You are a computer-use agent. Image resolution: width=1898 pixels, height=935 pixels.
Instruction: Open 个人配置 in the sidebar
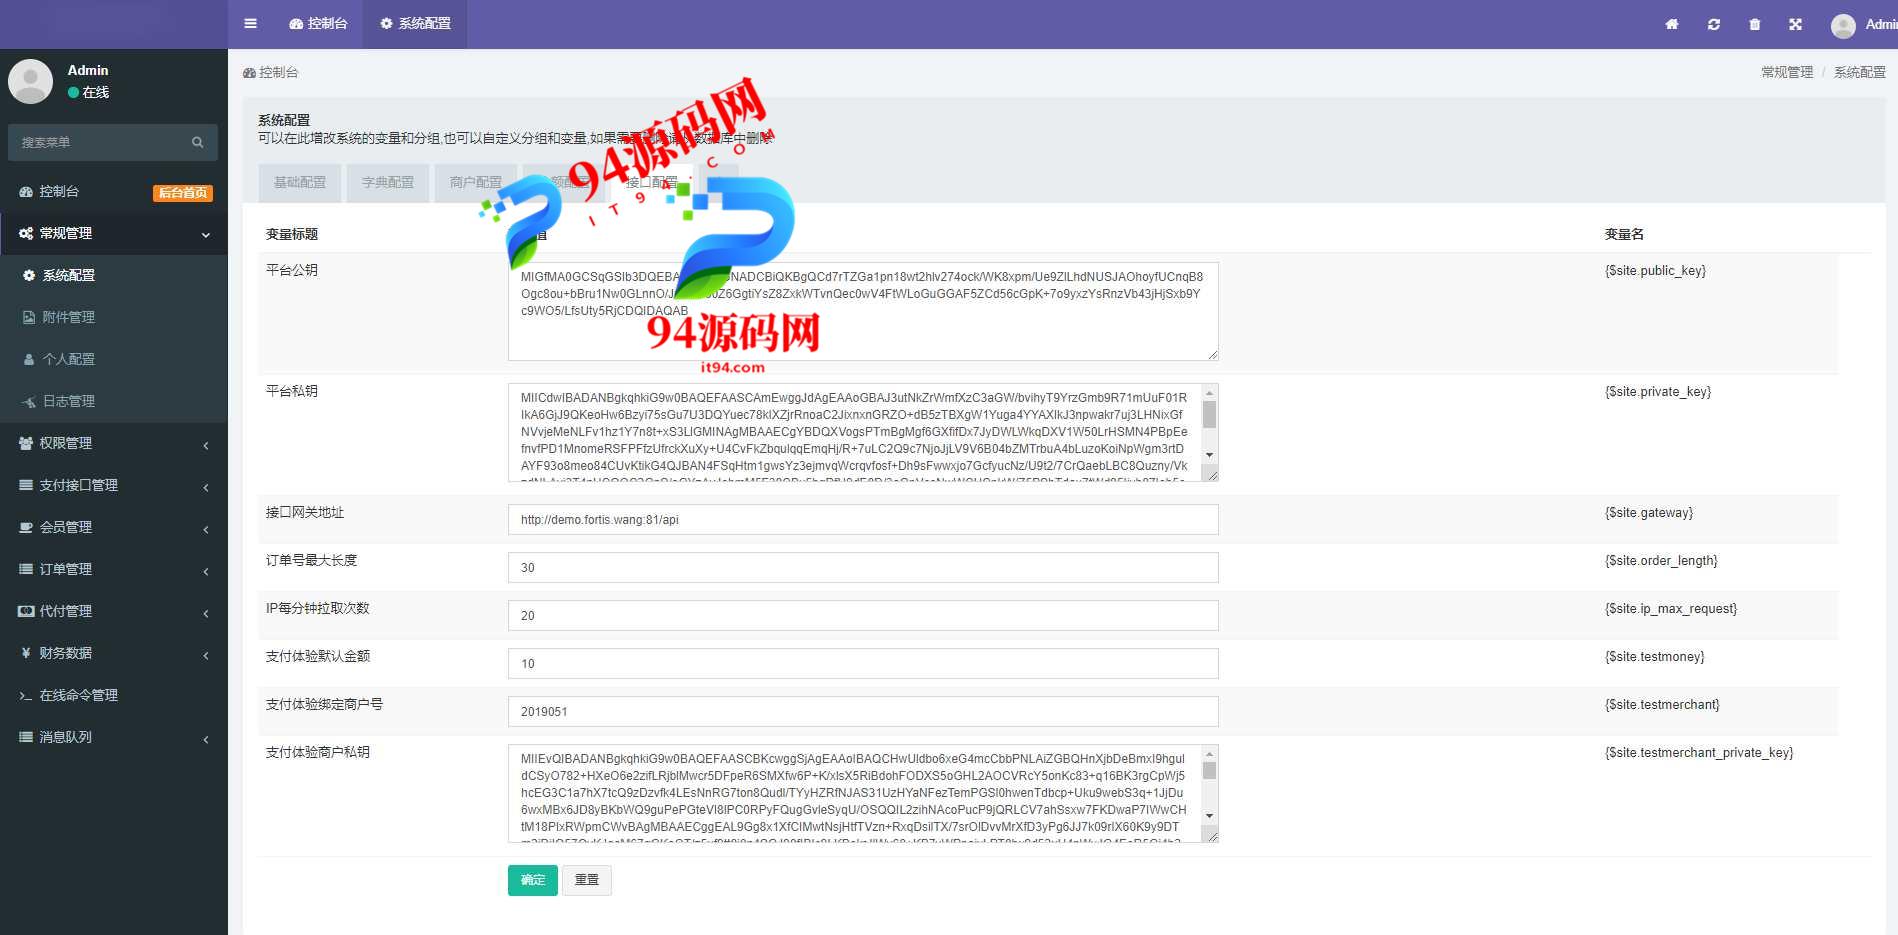[x=114, y=359]
